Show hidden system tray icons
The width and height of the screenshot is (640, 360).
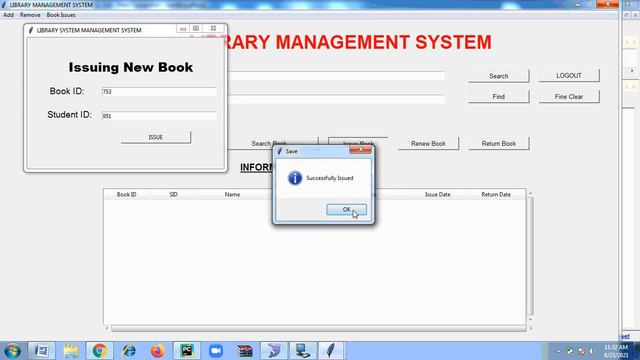[x=559, y=351]
